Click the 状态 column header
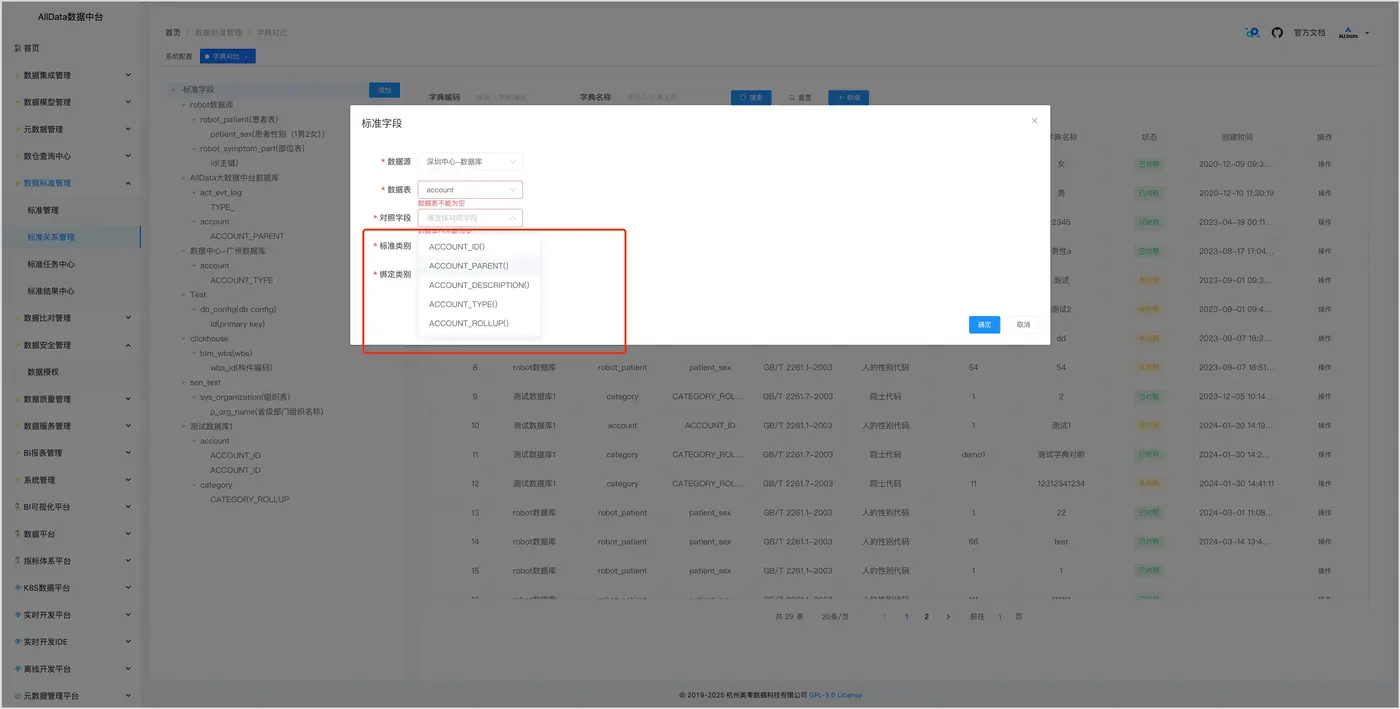 pos(1149,137)
